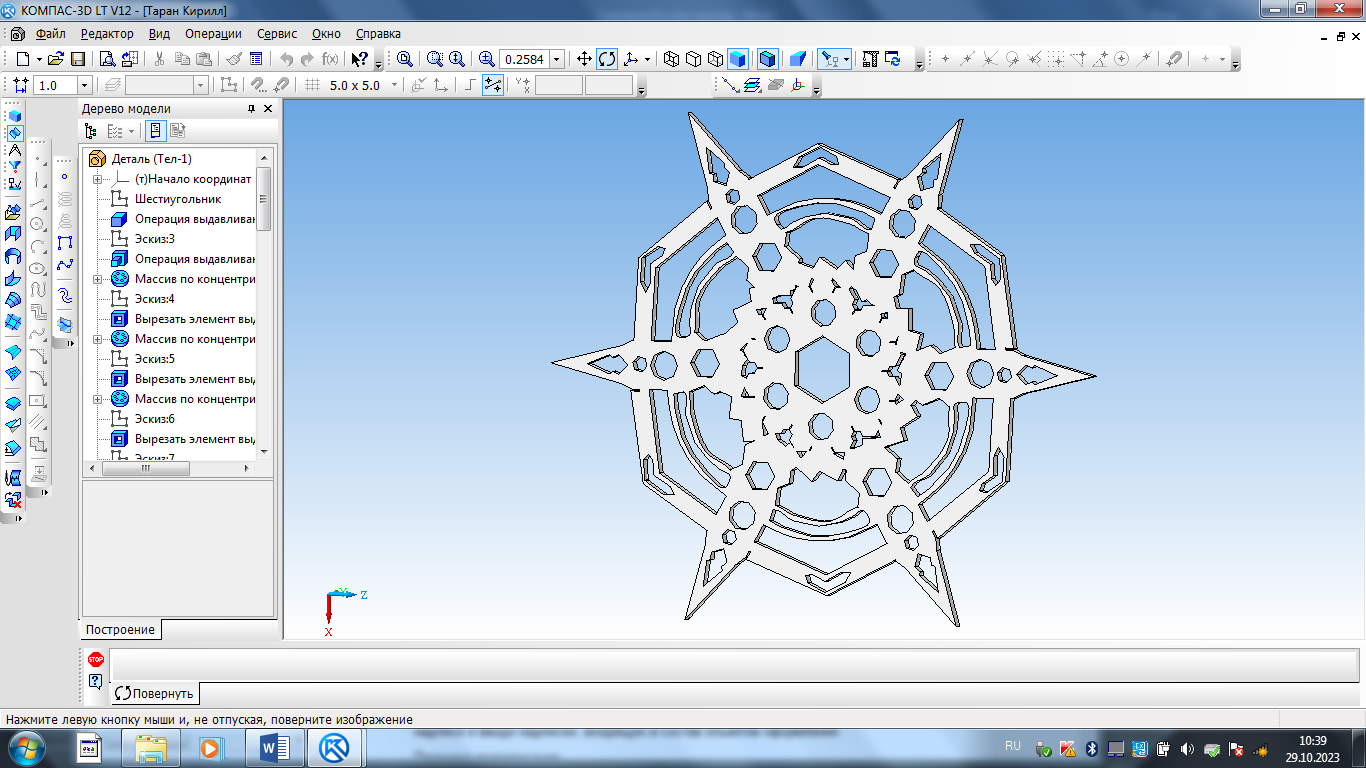Expand the Начало координат tree node
The image size is (1366, 768).
98,179
